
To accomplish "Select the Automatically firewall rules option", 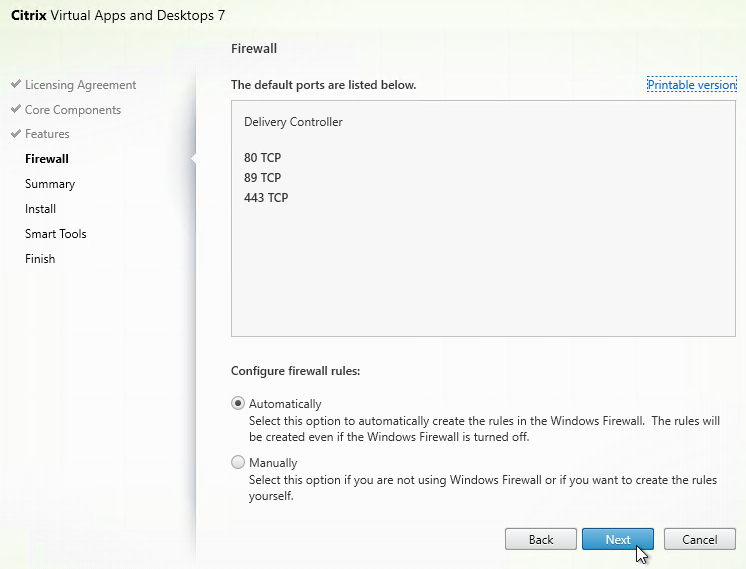I will coord(238,403).
